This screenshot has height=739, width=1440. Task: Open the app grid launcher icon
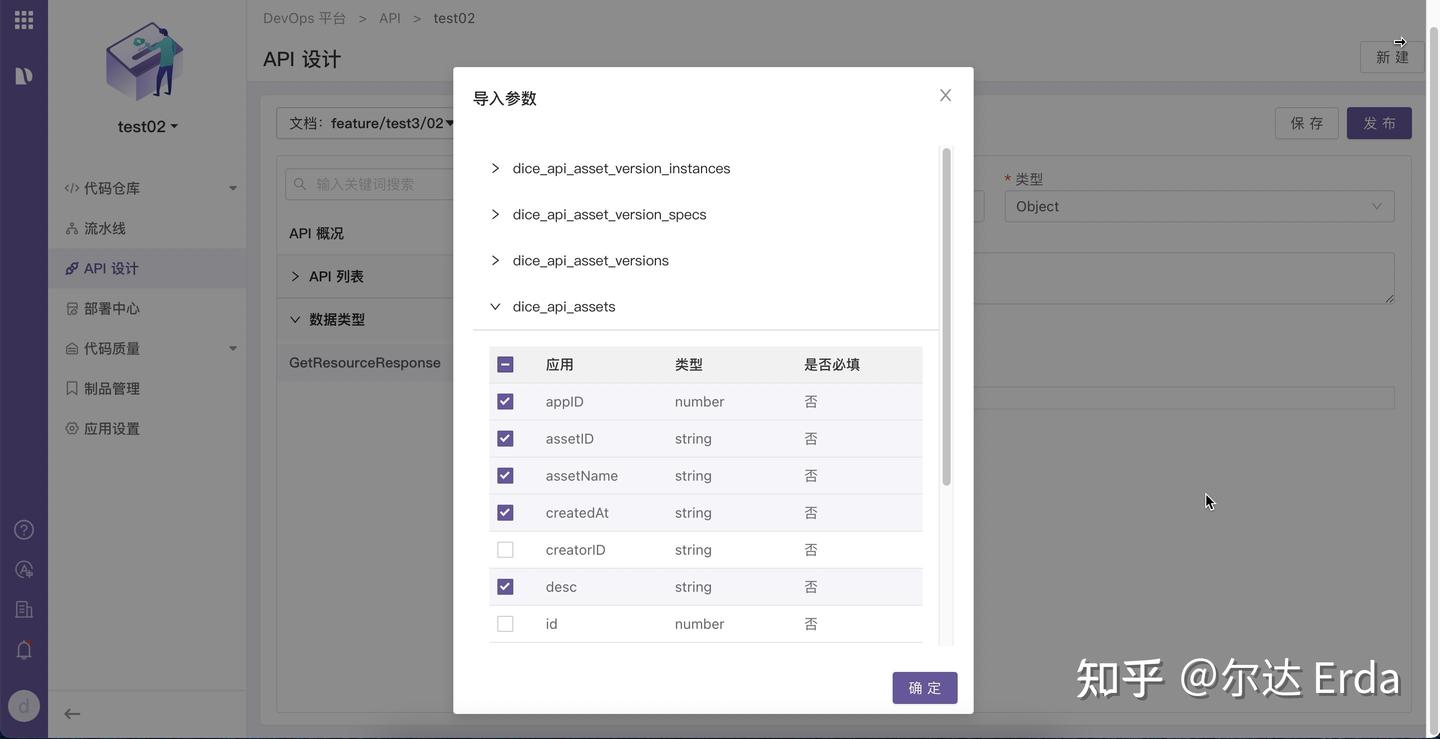[24, 19]
